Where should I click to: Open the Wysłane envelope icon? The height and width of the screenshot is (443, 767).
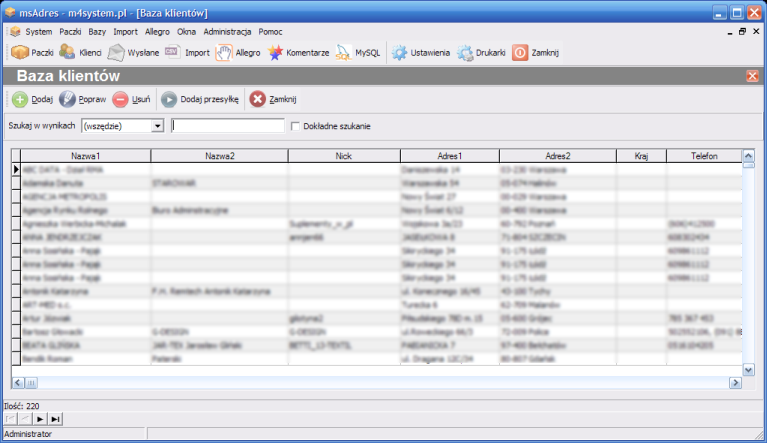(116, 52)
